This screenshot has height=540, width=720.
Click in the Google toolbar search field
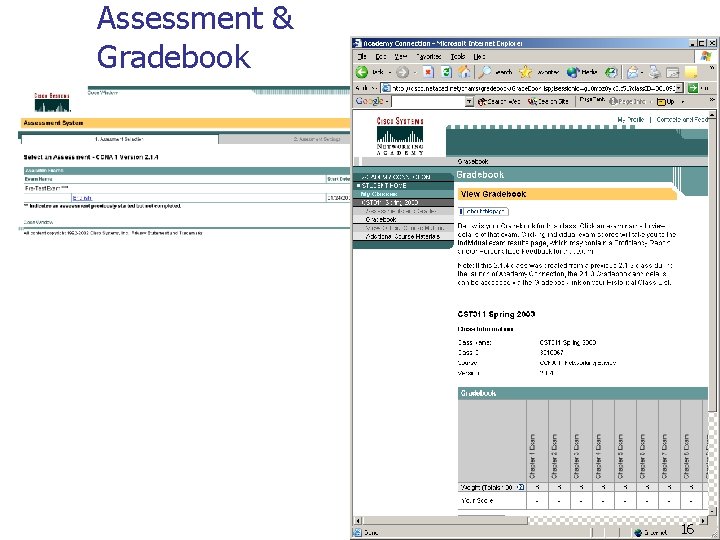pyautogui.click(x=428, y=102)
